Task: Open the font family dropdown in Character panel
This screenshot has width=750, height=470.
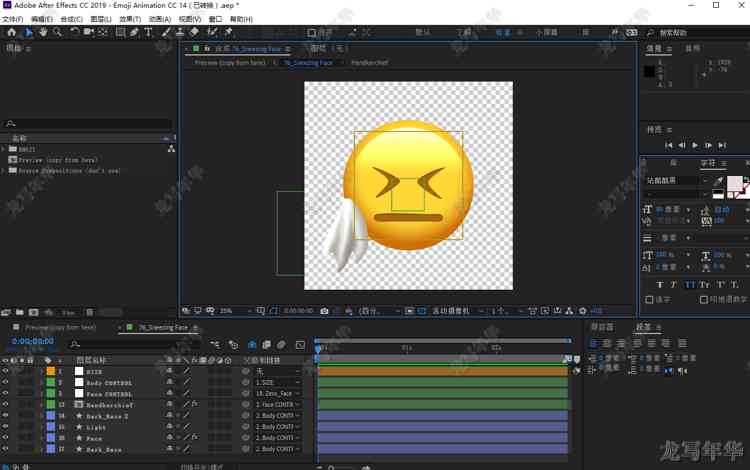Action: click(x=677, y=180)
